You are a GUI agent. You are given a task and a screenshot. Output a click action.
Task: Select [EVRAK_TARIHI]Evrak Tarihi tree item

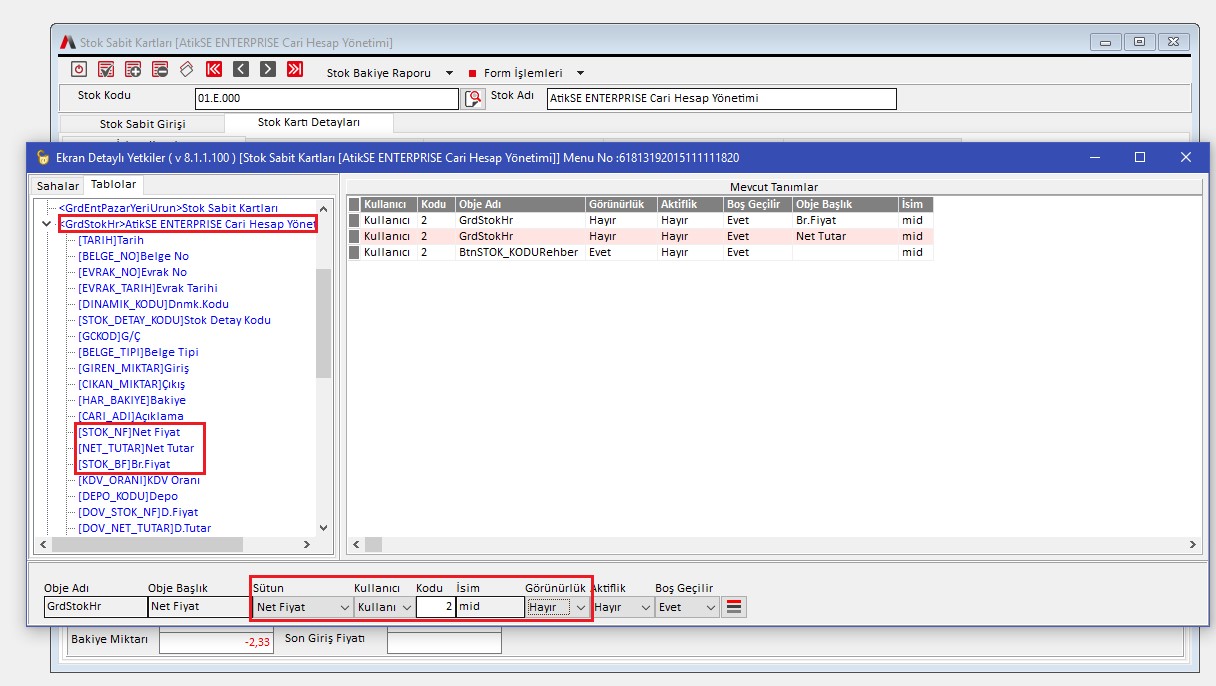tap(147, 288)
